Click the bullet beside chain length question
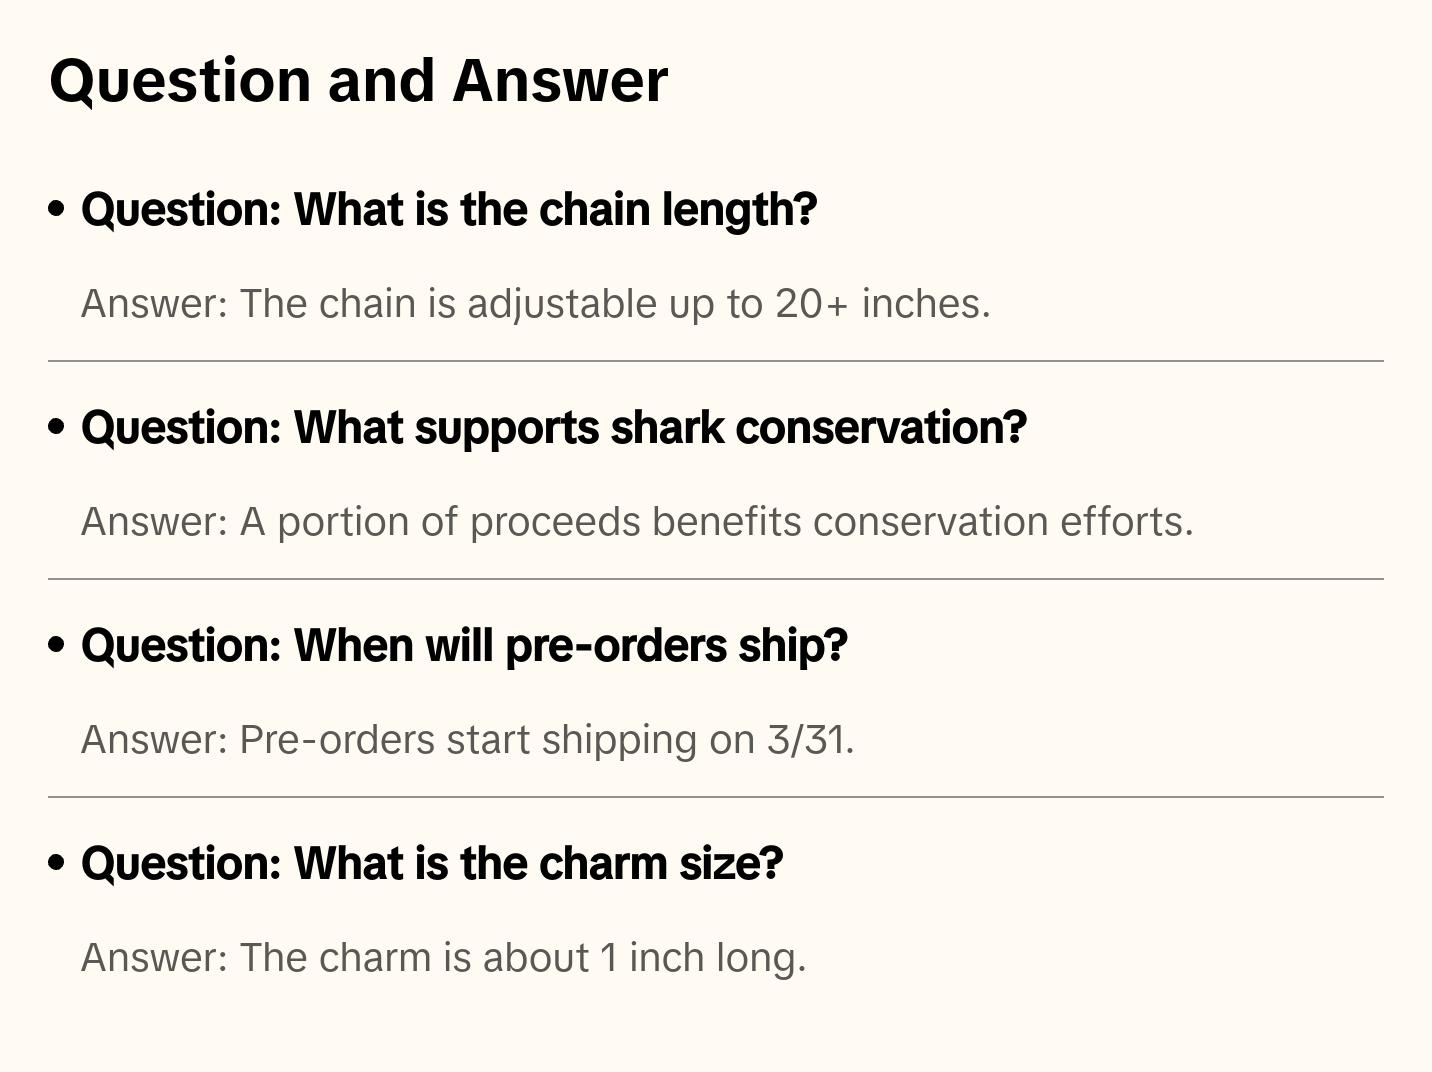The width and height of the screenshot is (1432, 1072). coord(57,209)
